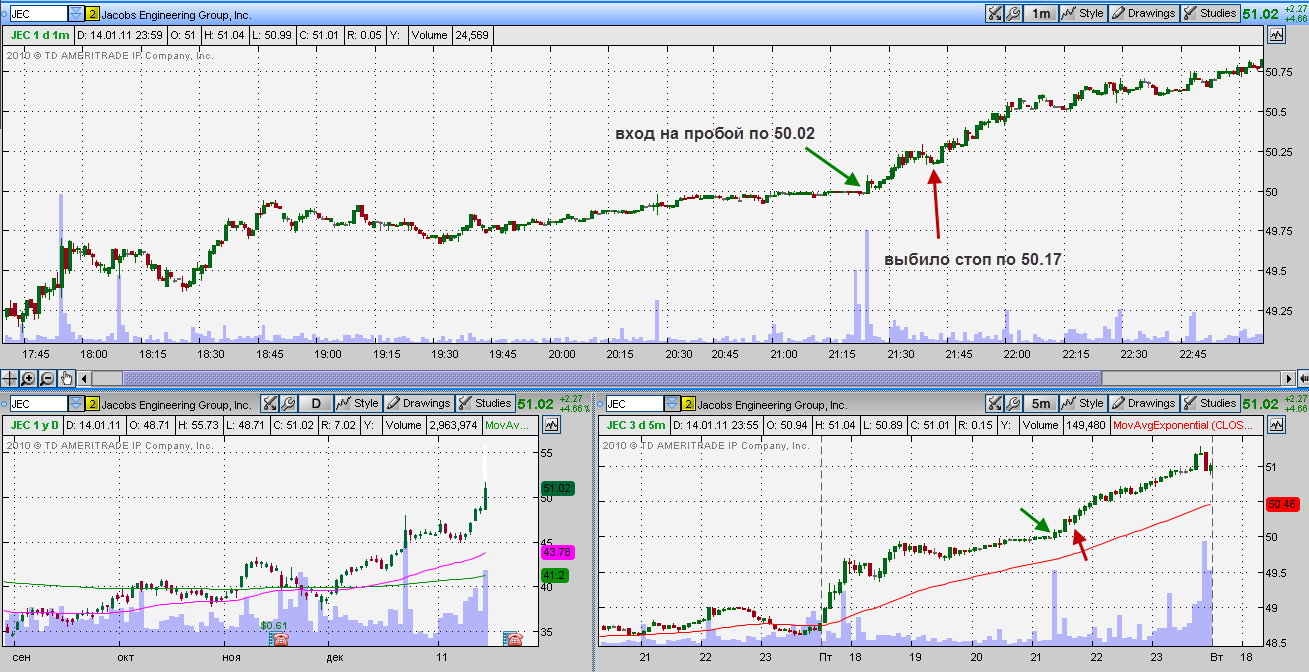The image size is (1309, 672).
Task: Click the MovAv... study label in daily chart
Action: point(510,425)
